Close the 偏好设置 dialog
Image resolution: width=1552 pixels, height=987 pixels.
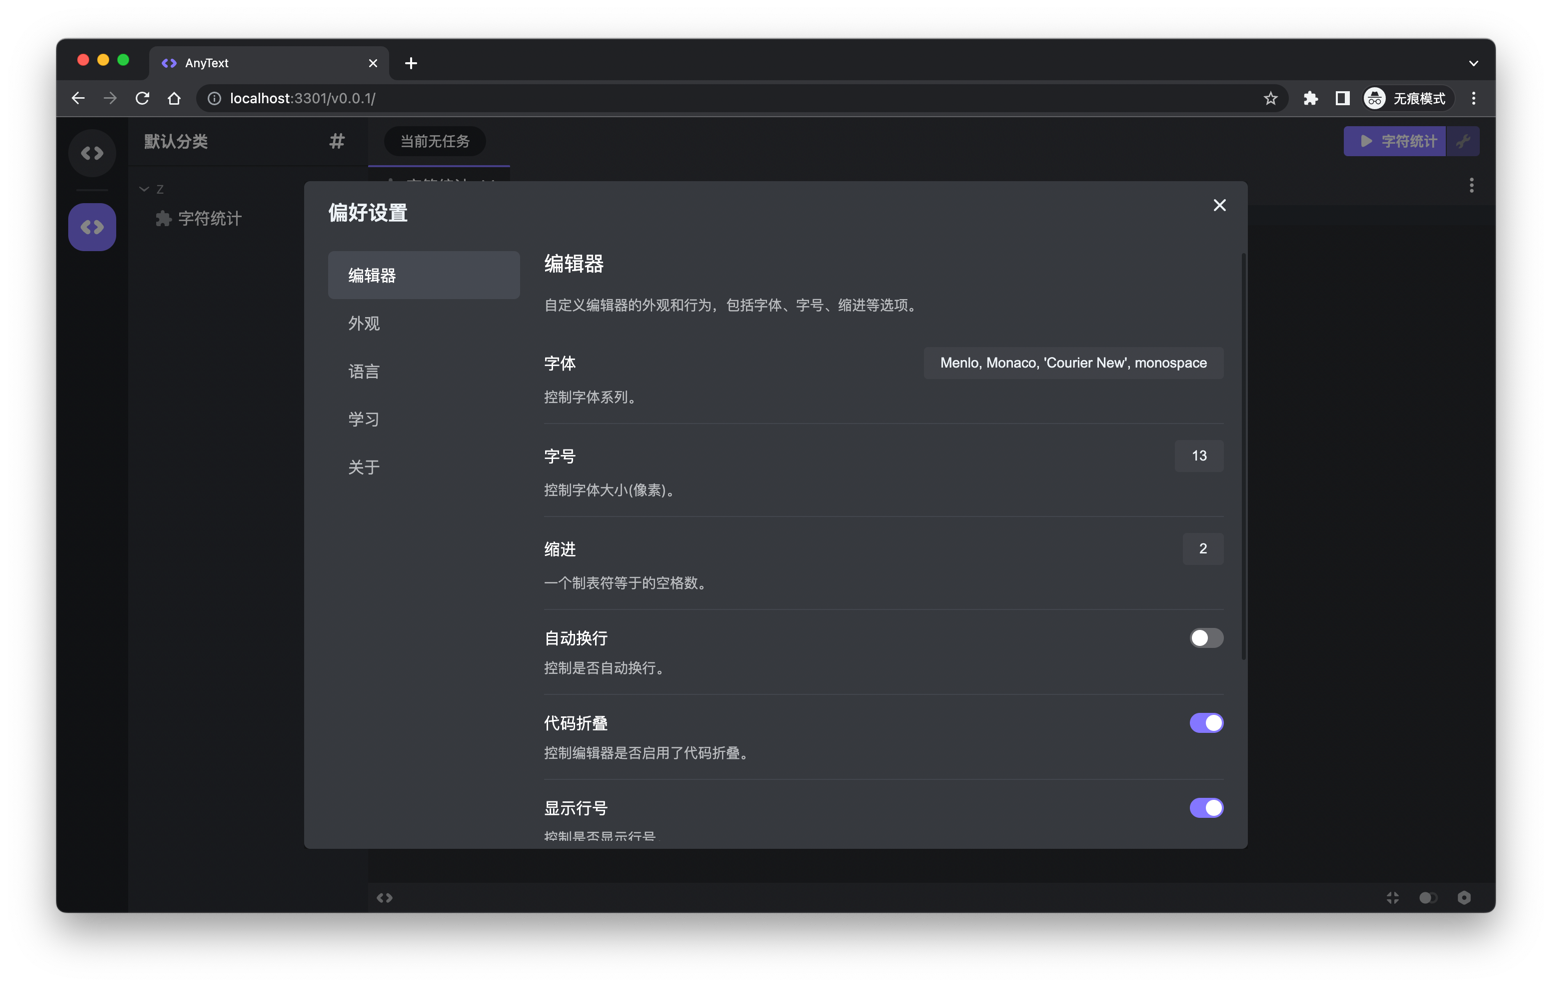coord(1219,205)
